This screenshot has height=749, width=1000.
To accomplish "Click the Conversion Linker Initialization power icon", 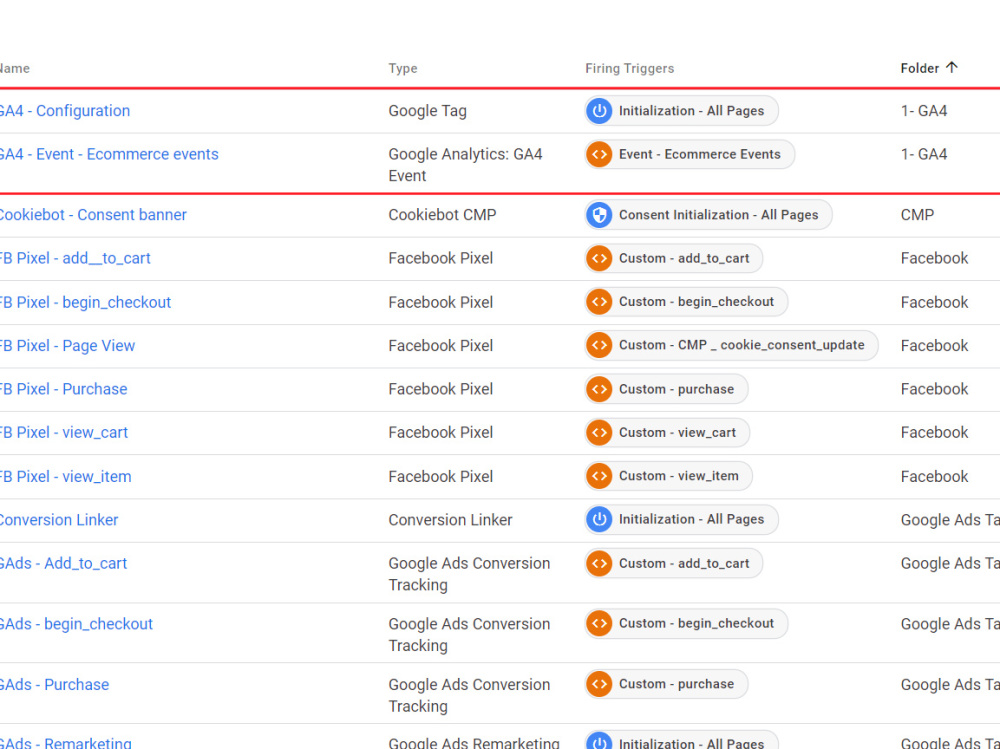I will click(599, 519).
